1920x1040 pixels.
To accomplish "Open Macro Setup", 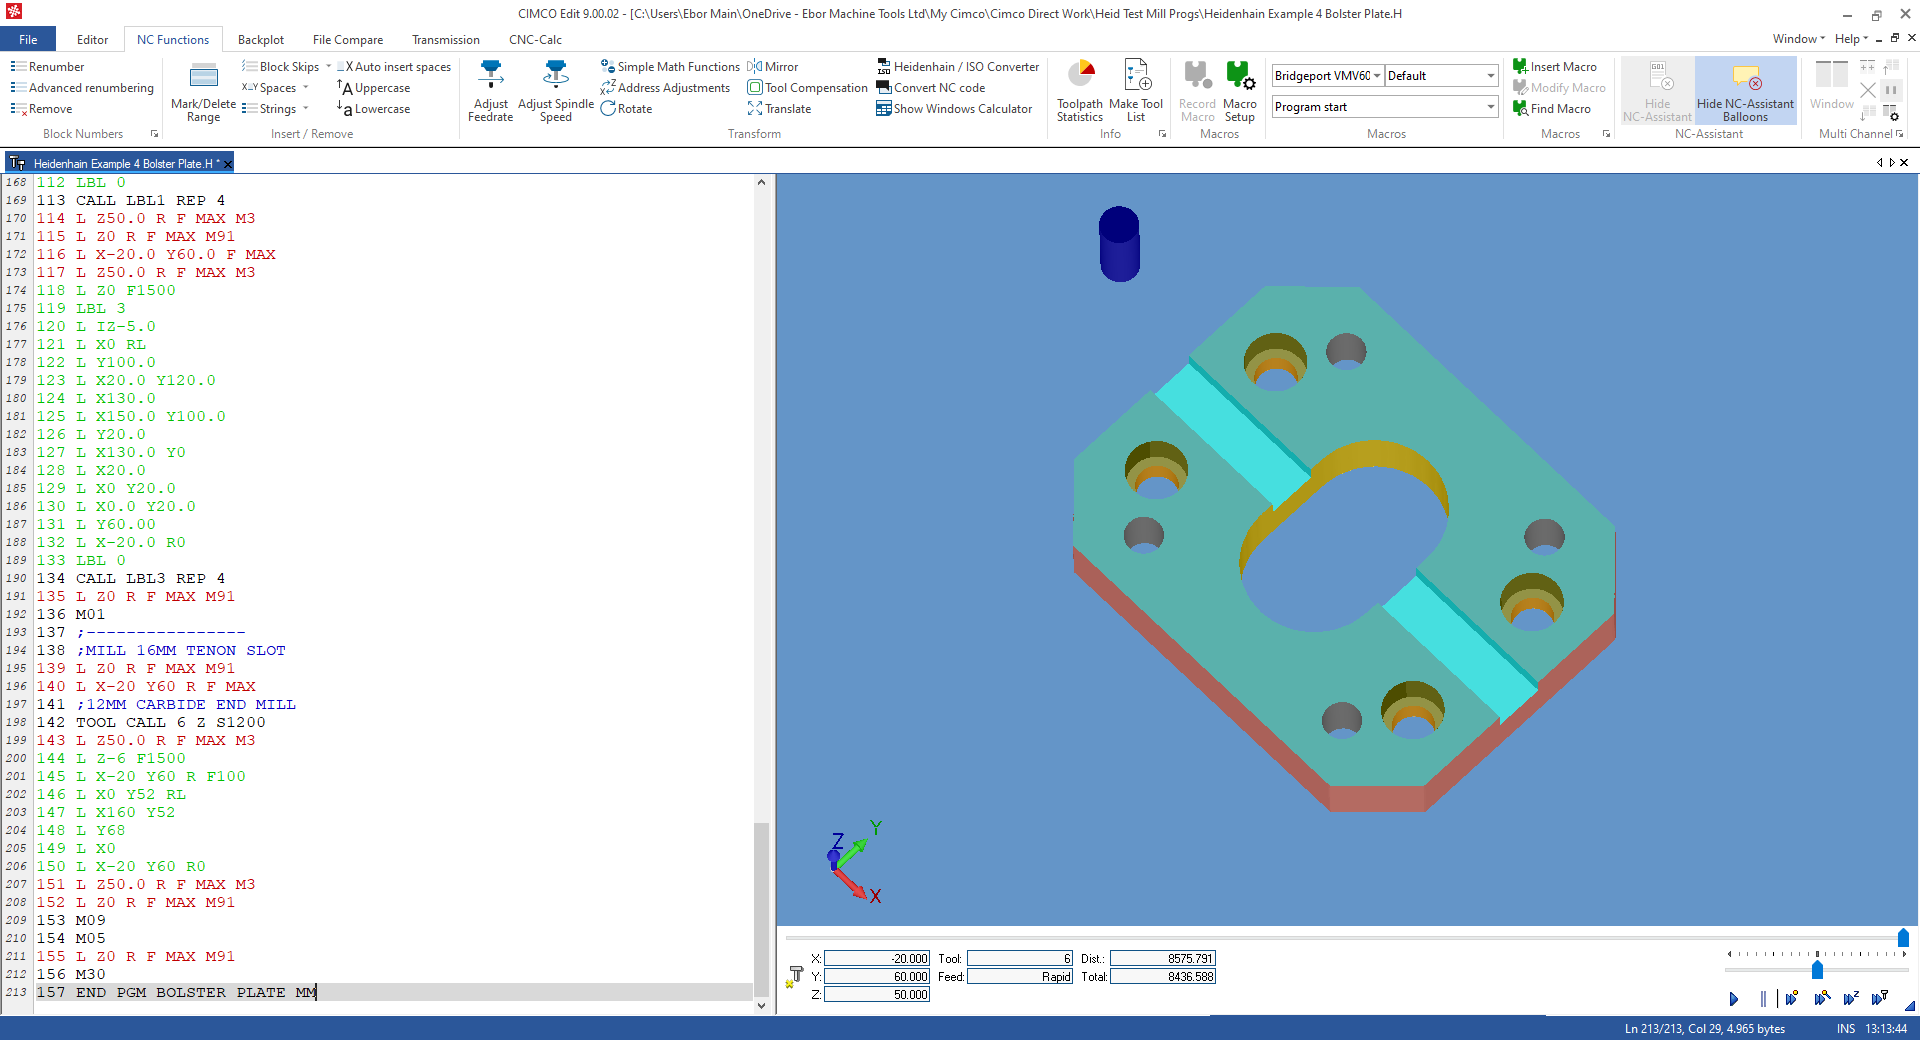I will tap(1240, 76).
